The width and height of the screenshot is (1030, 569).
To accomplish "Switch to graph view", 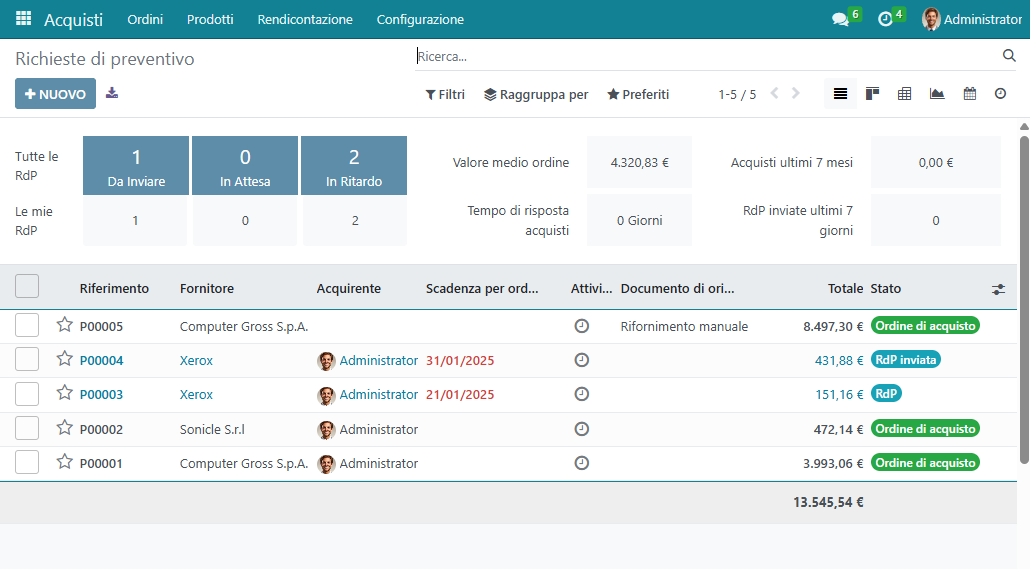I will [x=936, y=94].
